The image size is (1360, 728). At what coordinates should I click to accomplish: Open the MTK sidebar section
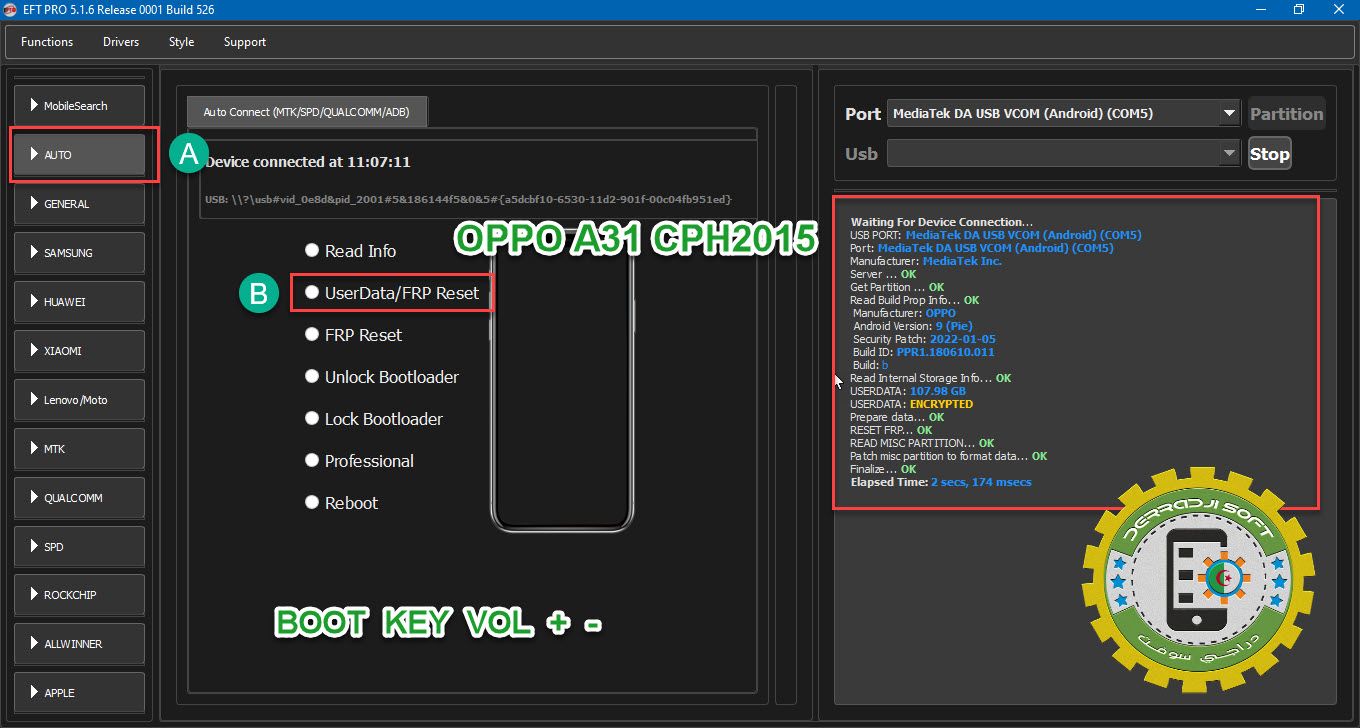80,448
